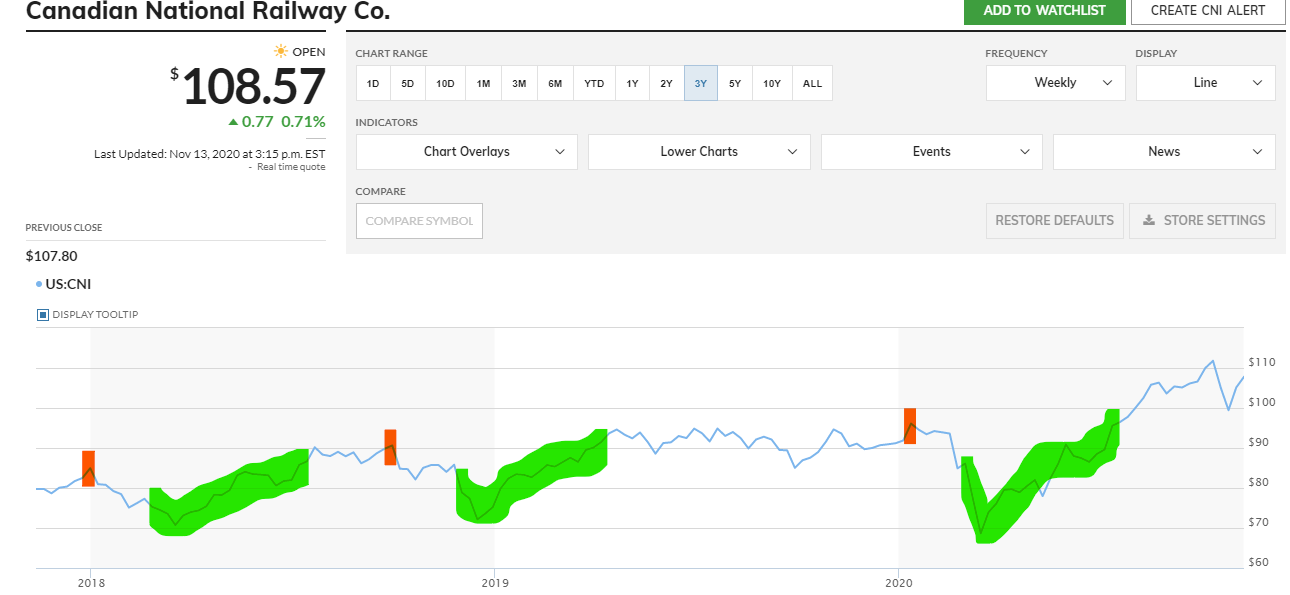Expand the Events dropdown
The width and height of the screenshot is (1290, 595).
pyautogui.click(x=931, y=151)
